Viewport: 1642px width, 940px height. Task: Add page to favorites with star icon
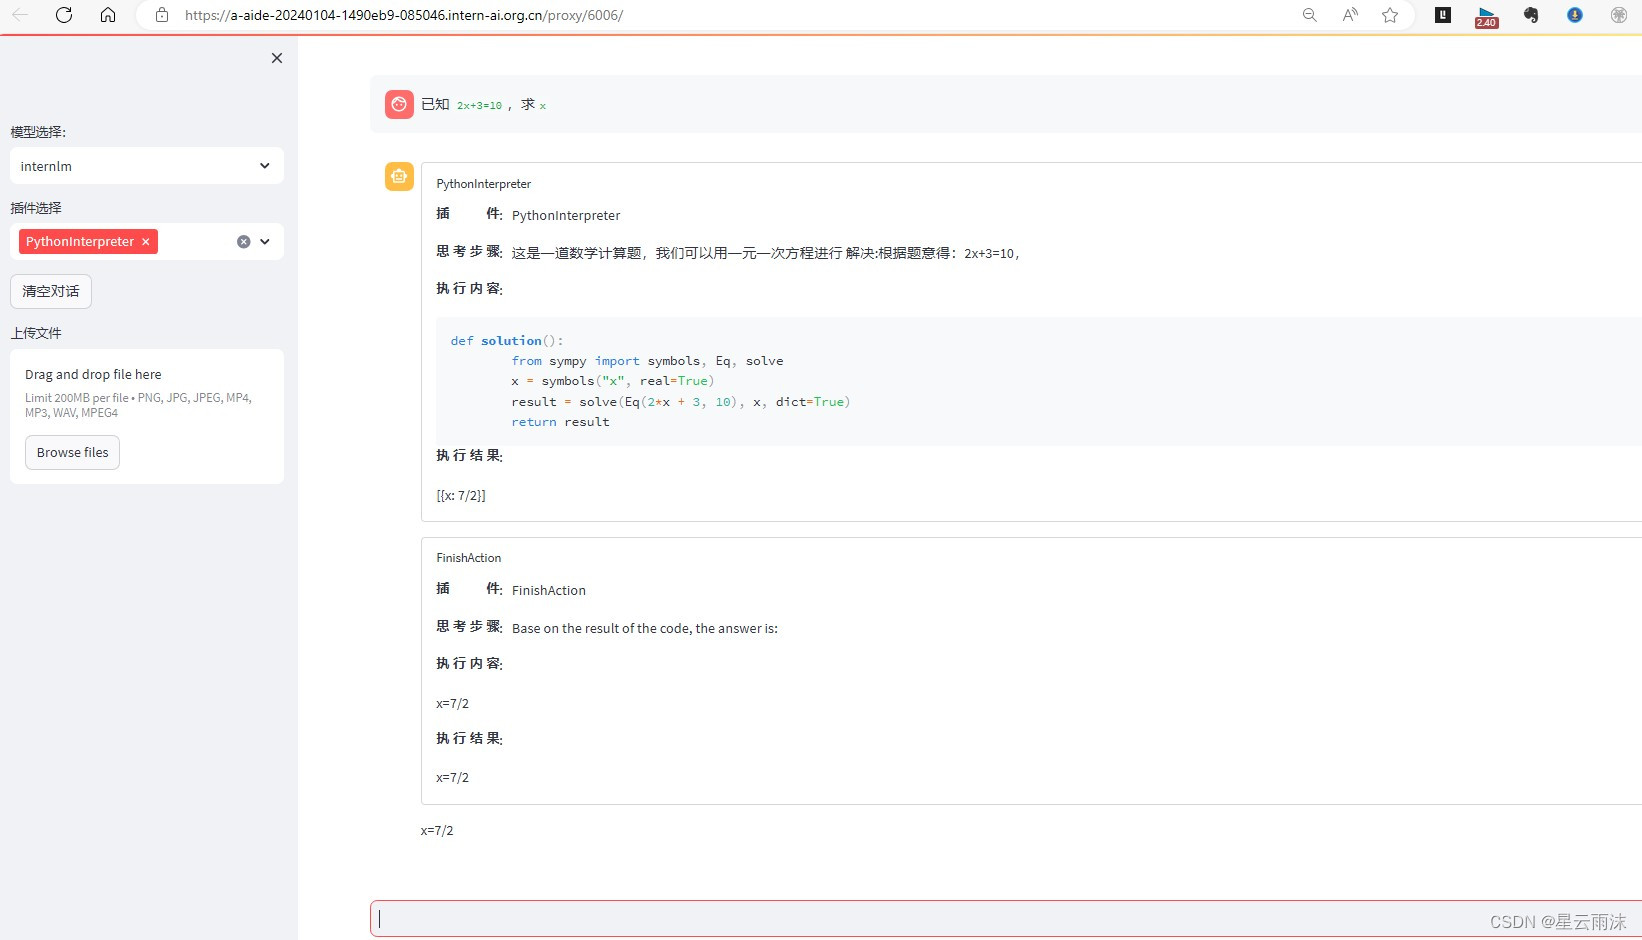[1390, 15]
